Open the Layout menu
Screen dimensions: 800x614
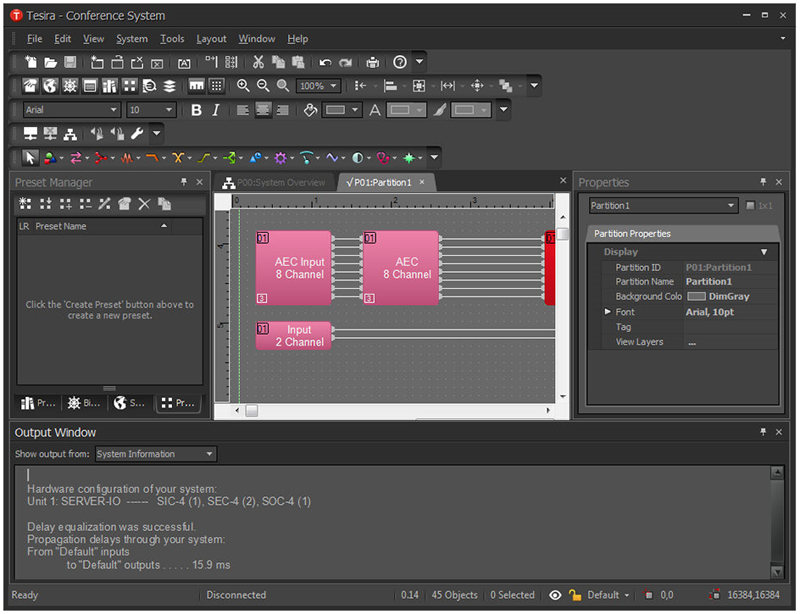pyautogui.click(x=211, y=39)
